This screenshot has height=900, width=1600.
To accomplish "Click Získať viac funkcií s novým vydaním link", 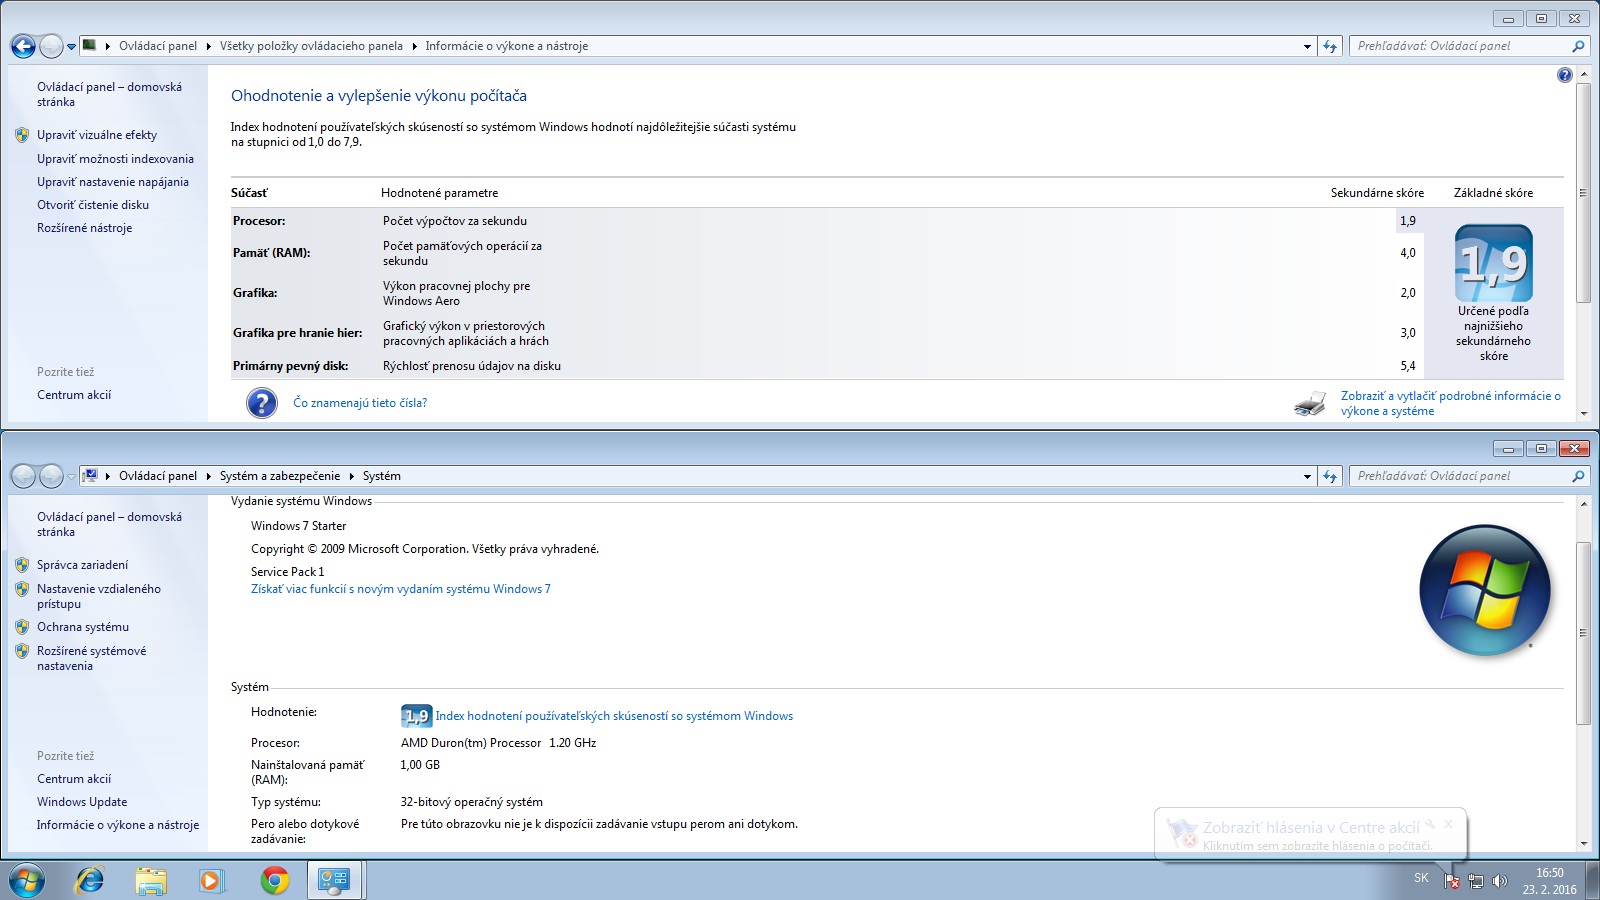I will pos(400,589).
